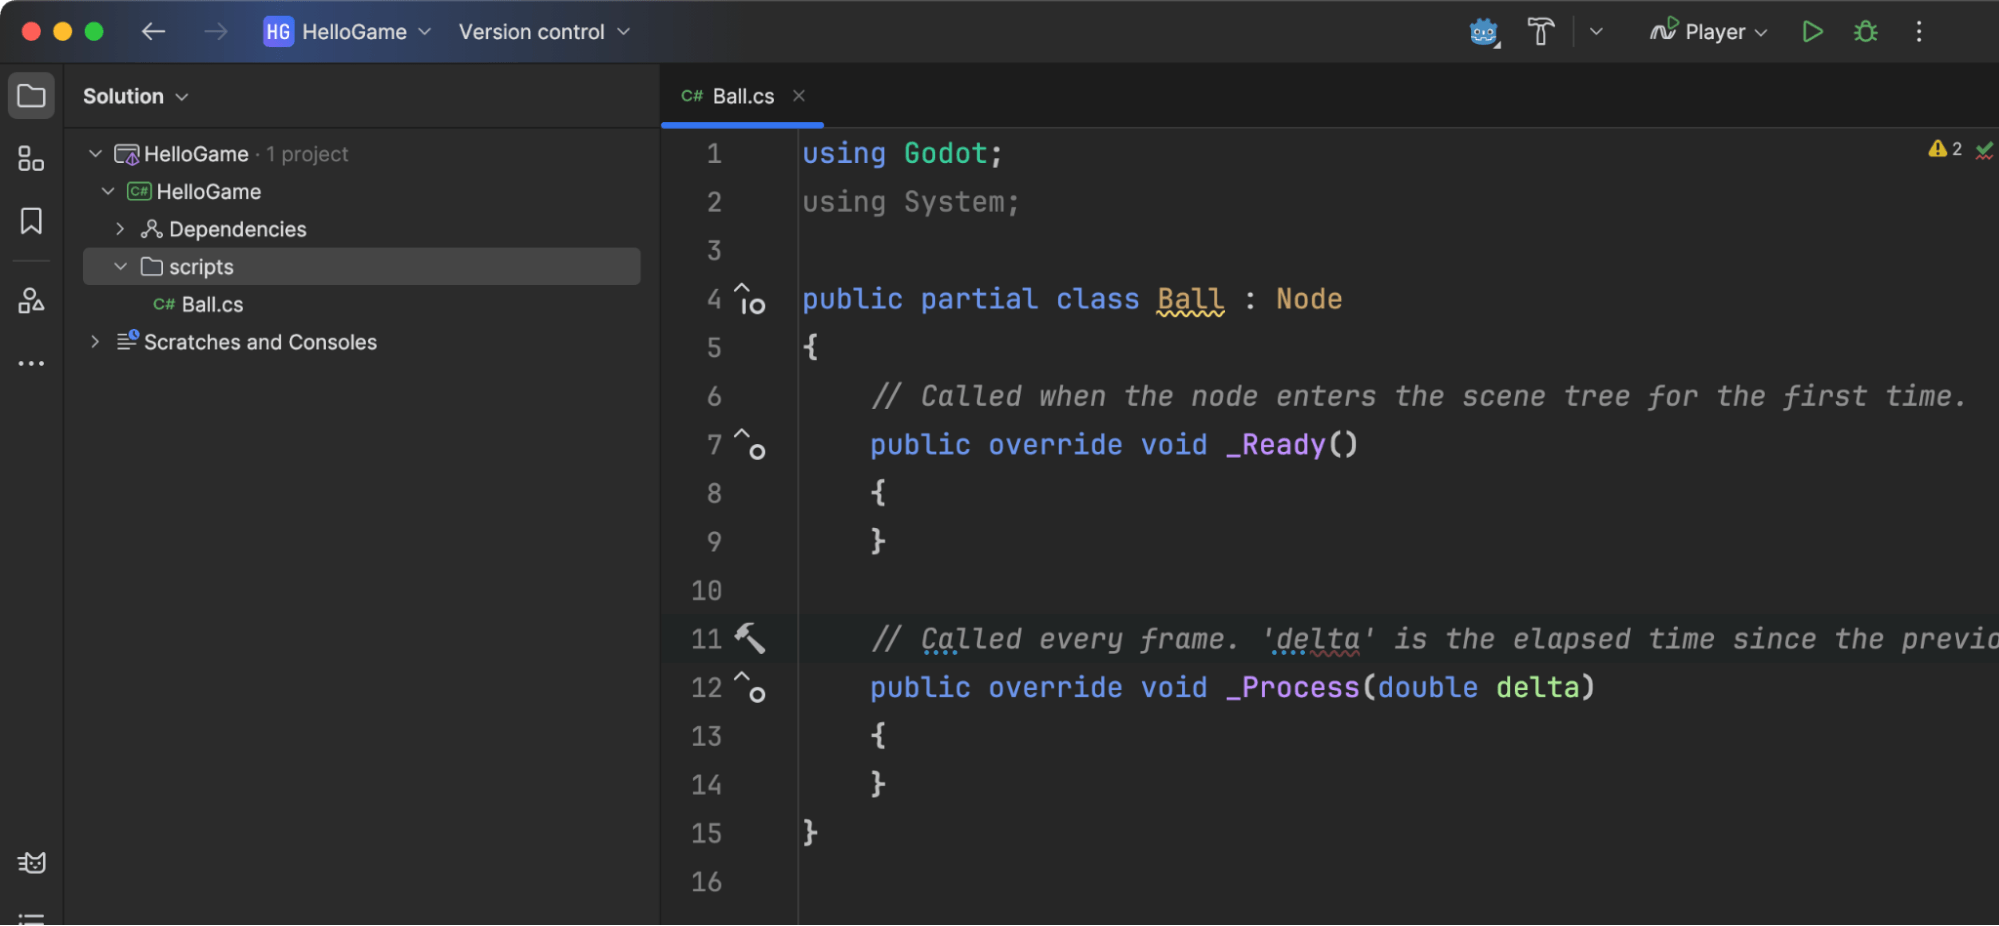Click the override gutter icon beside _Ready
Viewport: 1999px width, 926px height.
pyautogui.click(x=748, y=446)
